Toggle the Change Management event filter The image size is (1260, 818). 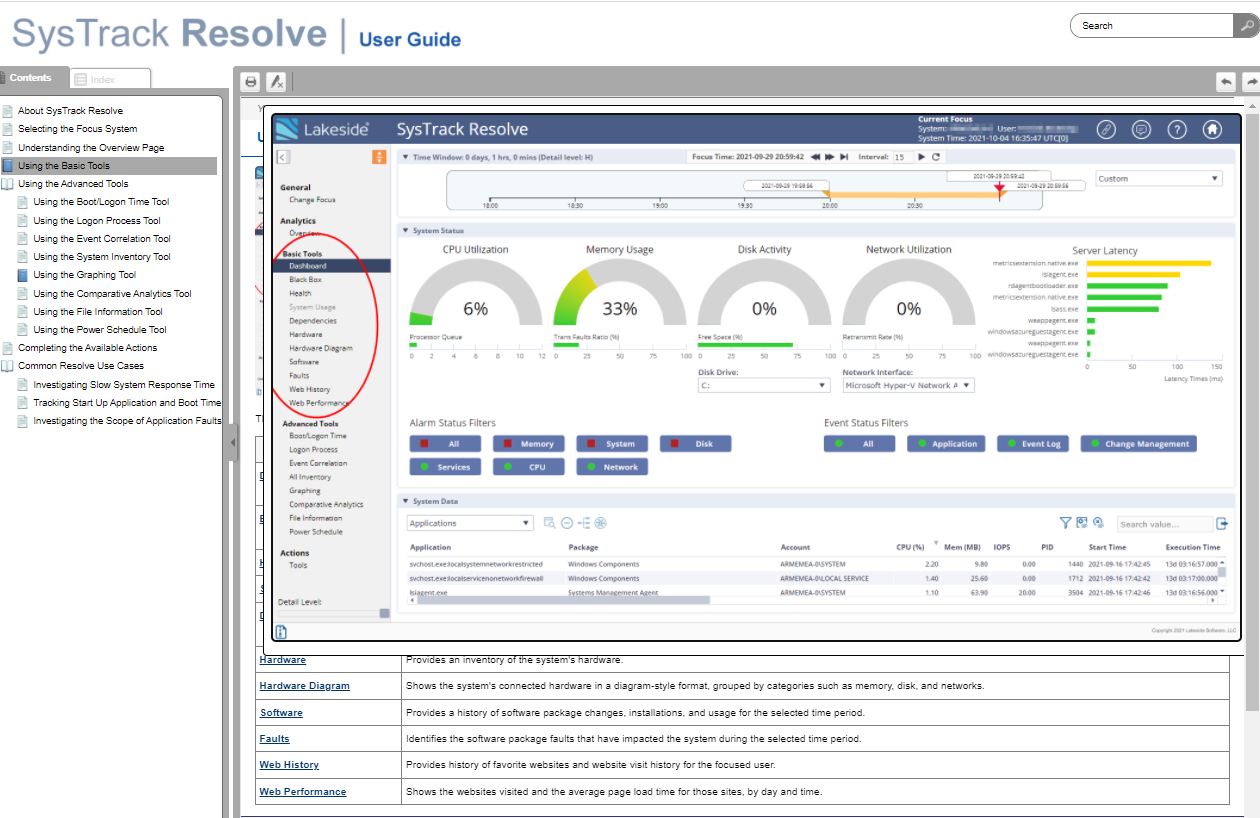1138,444
